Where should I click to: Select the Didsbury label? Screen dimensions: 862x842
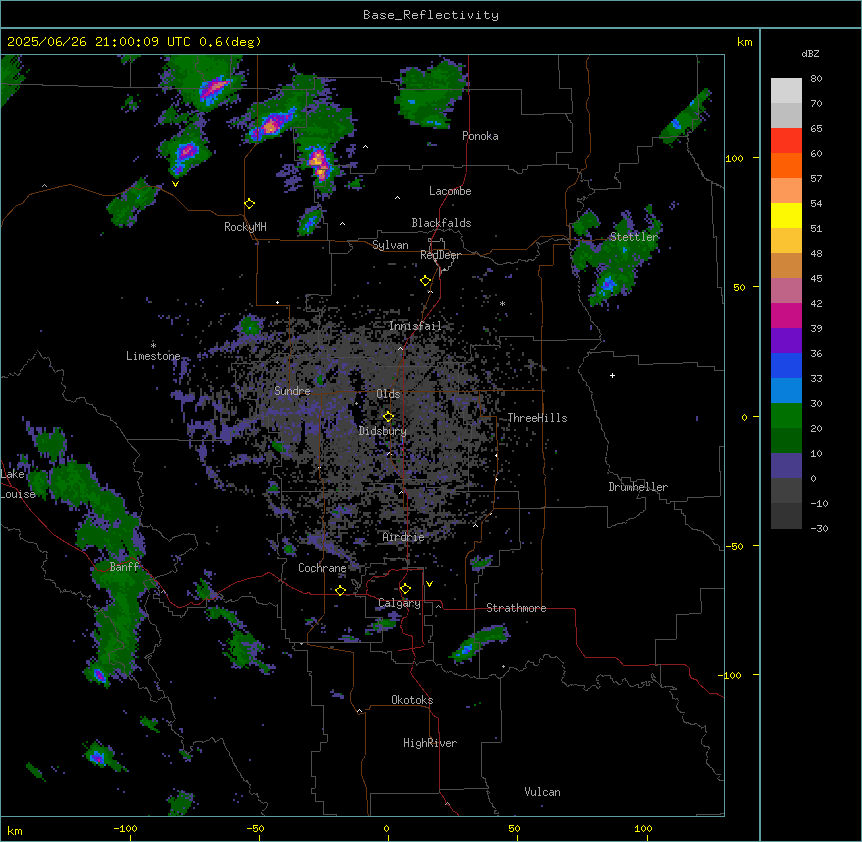[x=383, y=431]
